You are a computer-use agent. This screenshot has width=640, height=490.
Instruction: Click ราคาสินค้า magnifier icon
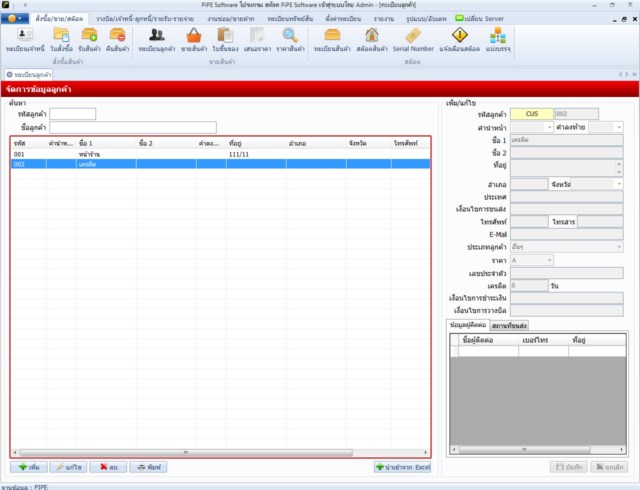coord(290,40)
